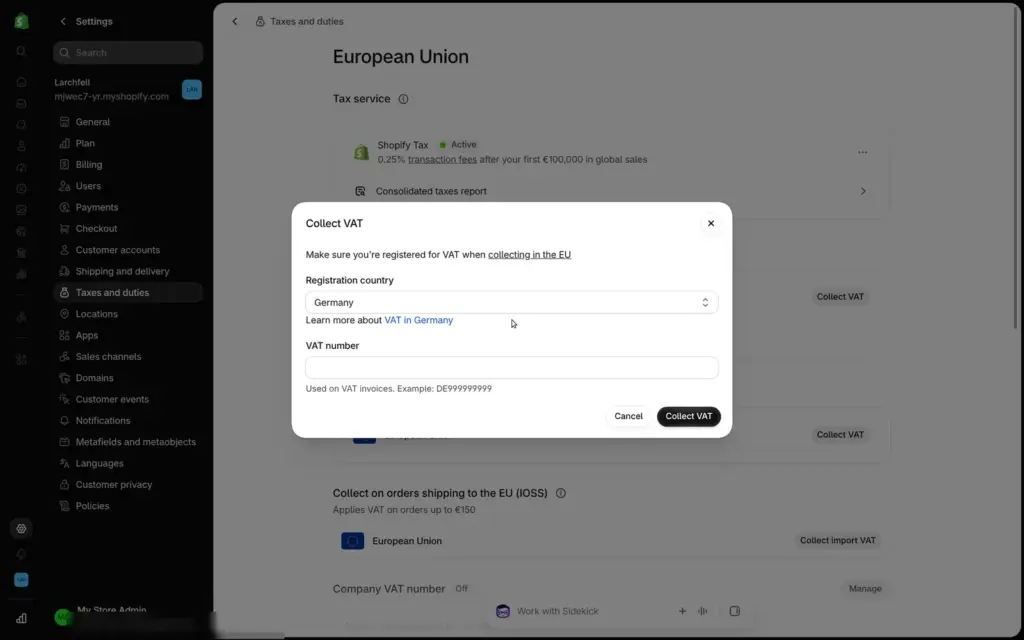Confirm with the black Collect VAT button
This screenshot has height=640, width=1024.
[688, 416]
